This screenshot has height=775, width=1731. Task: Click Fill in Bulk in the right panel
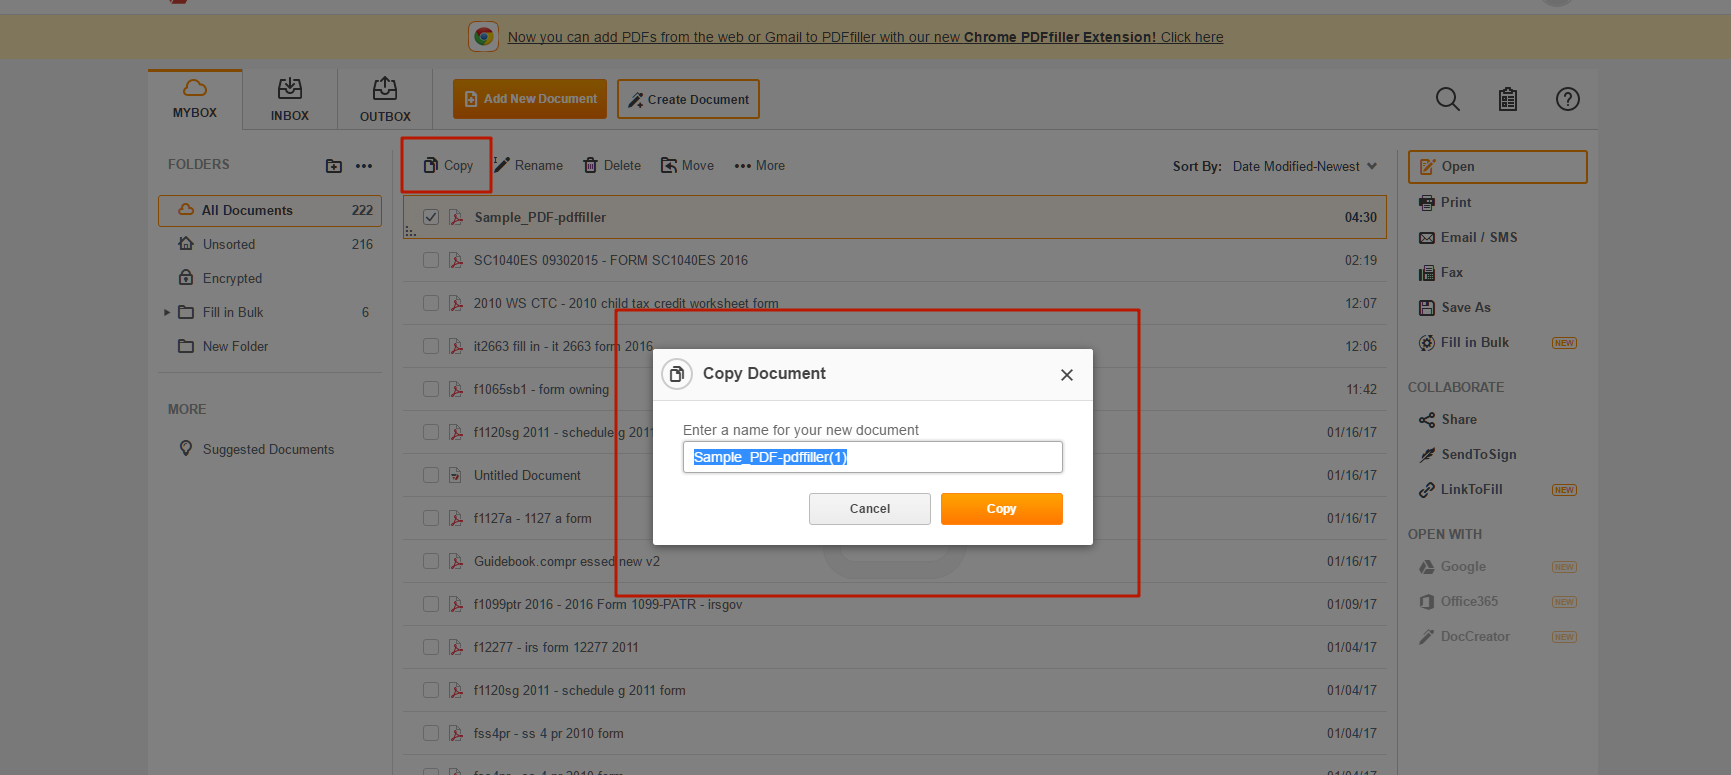(1464, 342)
